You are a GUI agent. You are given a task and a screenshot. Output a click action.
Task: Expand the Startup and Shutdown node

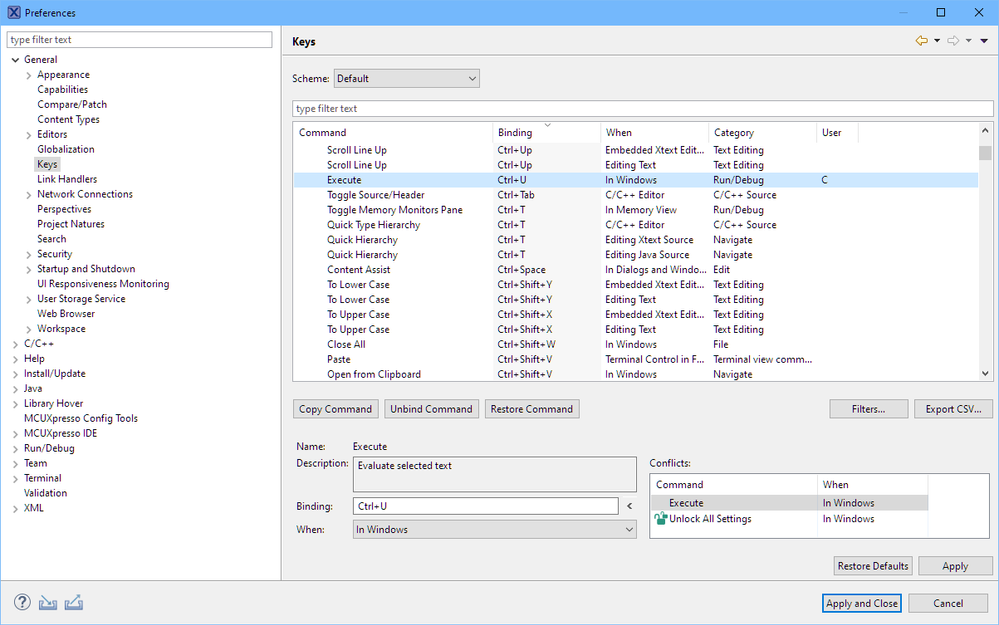click(29, 269)
